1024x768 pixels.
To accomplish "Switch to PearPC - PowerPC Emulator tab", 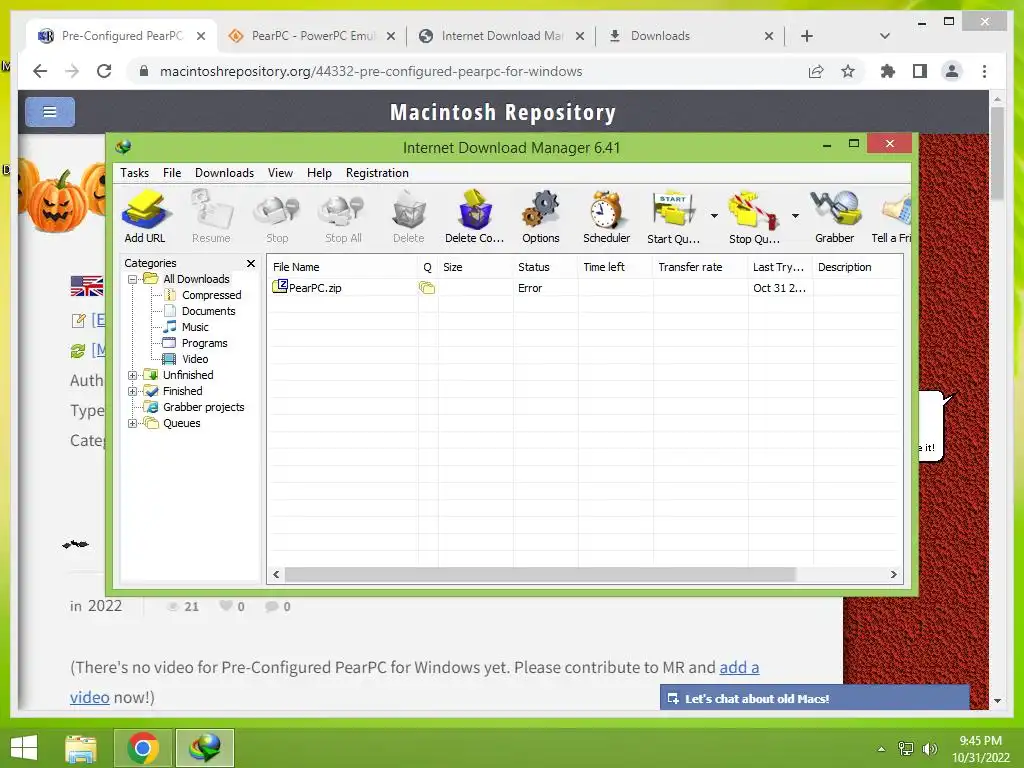I will click(x=312, y=36).
